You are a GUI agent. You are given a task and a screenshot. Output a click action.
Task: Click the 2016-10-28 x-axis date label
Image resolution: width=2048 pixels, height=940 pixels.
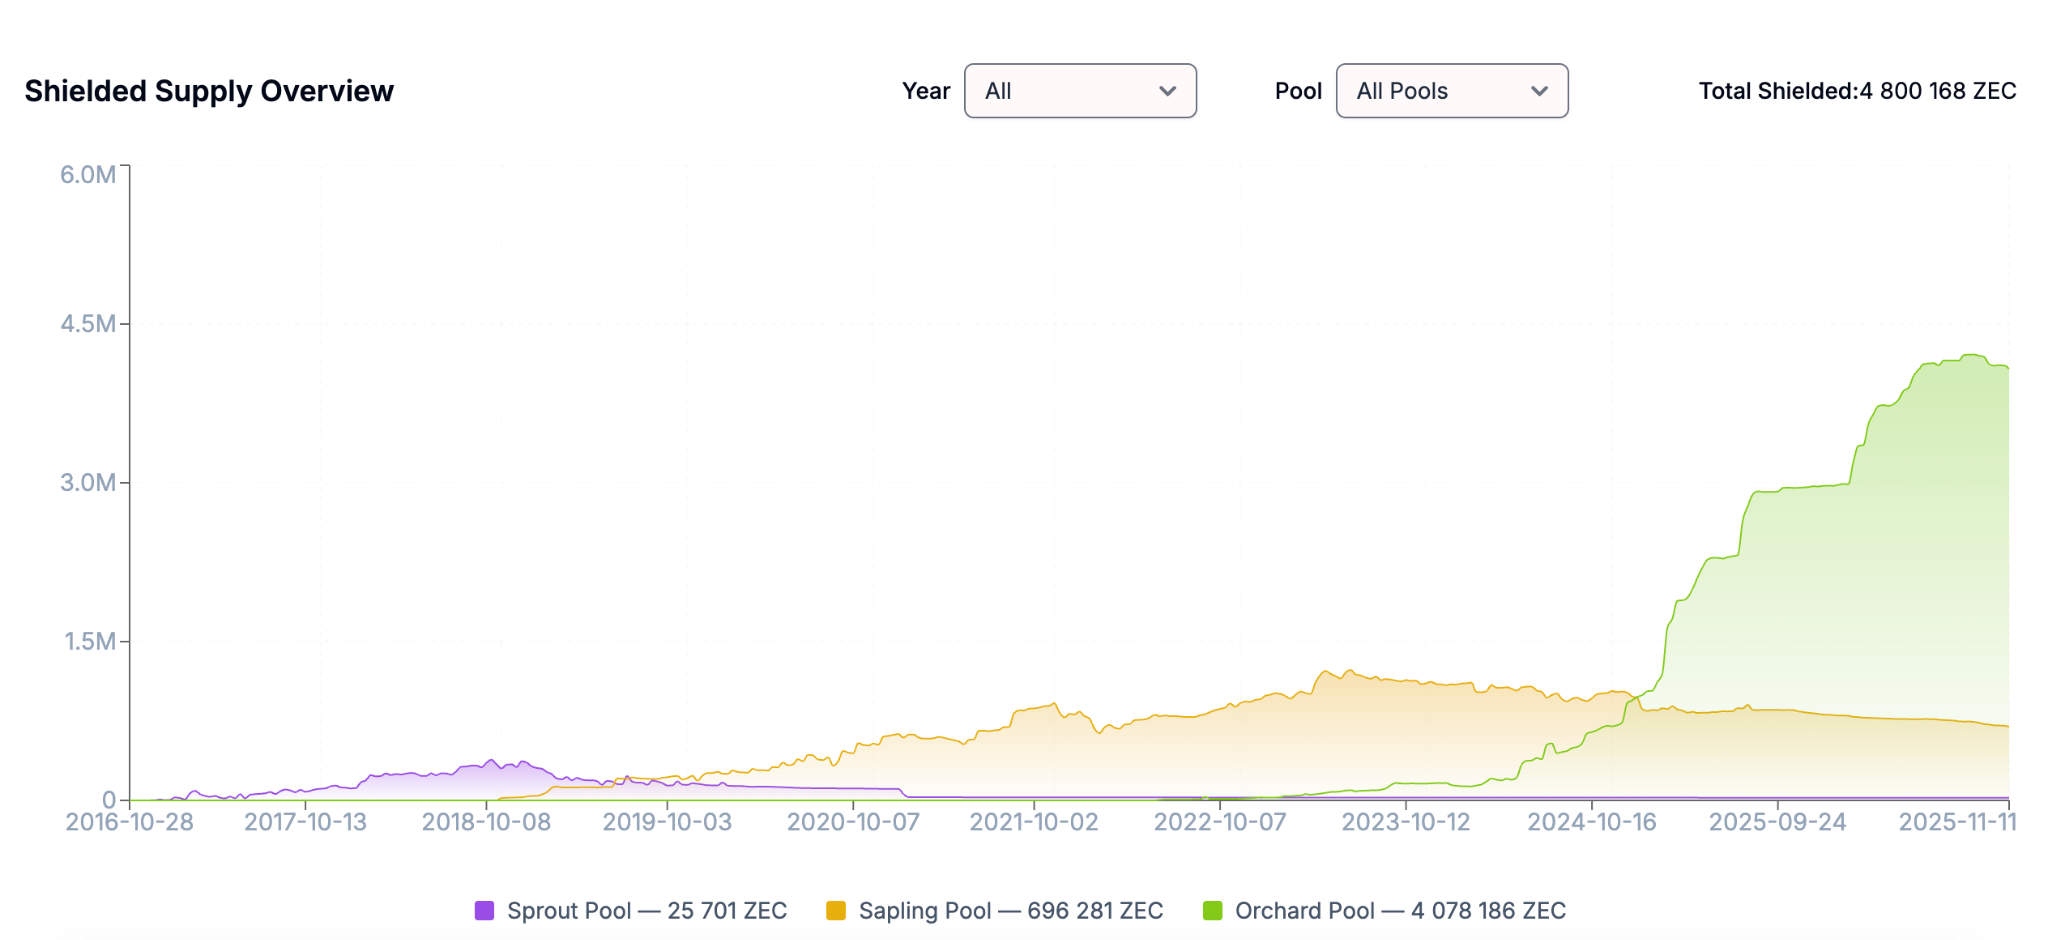point(129,822)
